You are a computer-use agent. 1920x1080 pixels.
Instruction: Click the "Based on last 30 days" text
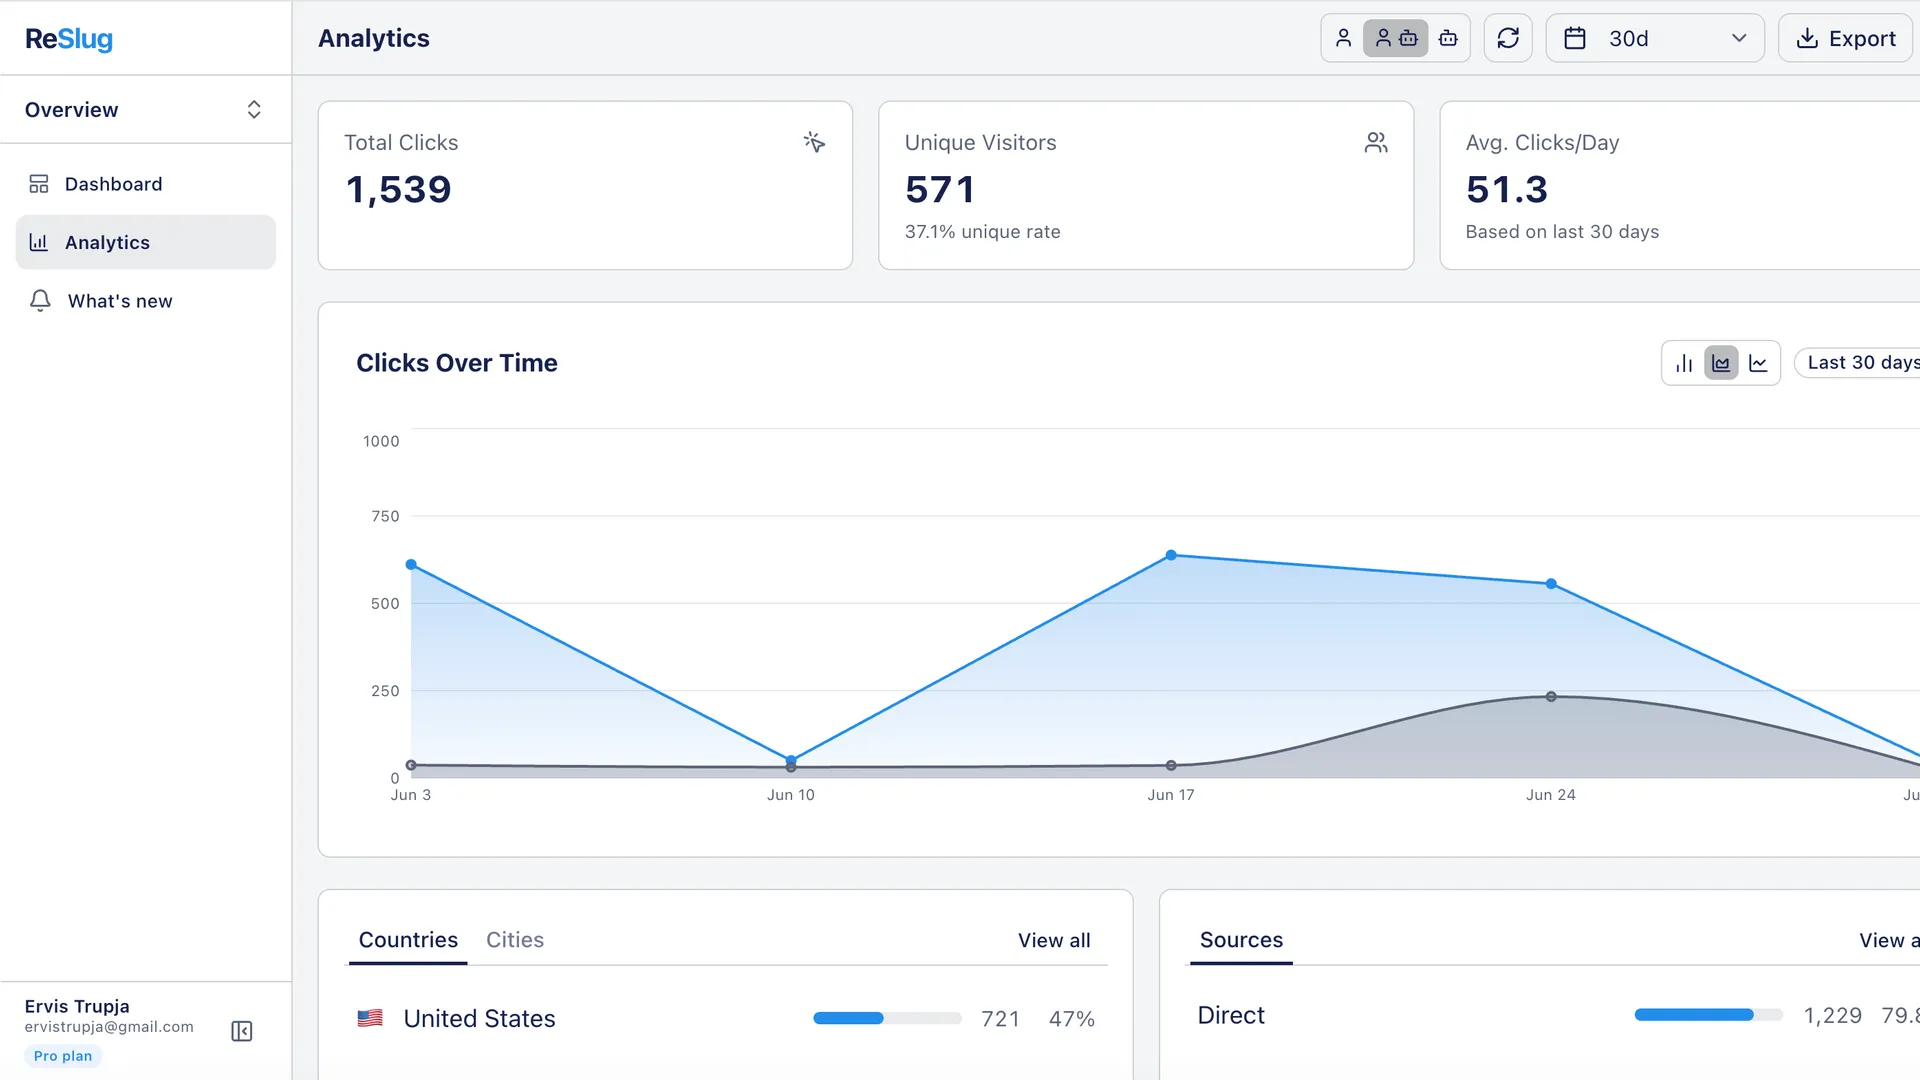(x=1562, y=232)
